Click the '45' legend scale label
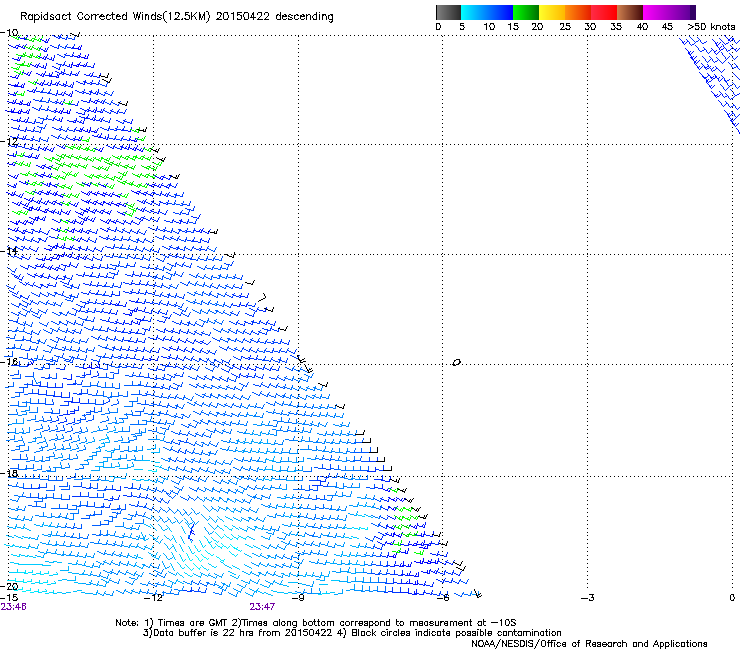 [x=667, y=26]
